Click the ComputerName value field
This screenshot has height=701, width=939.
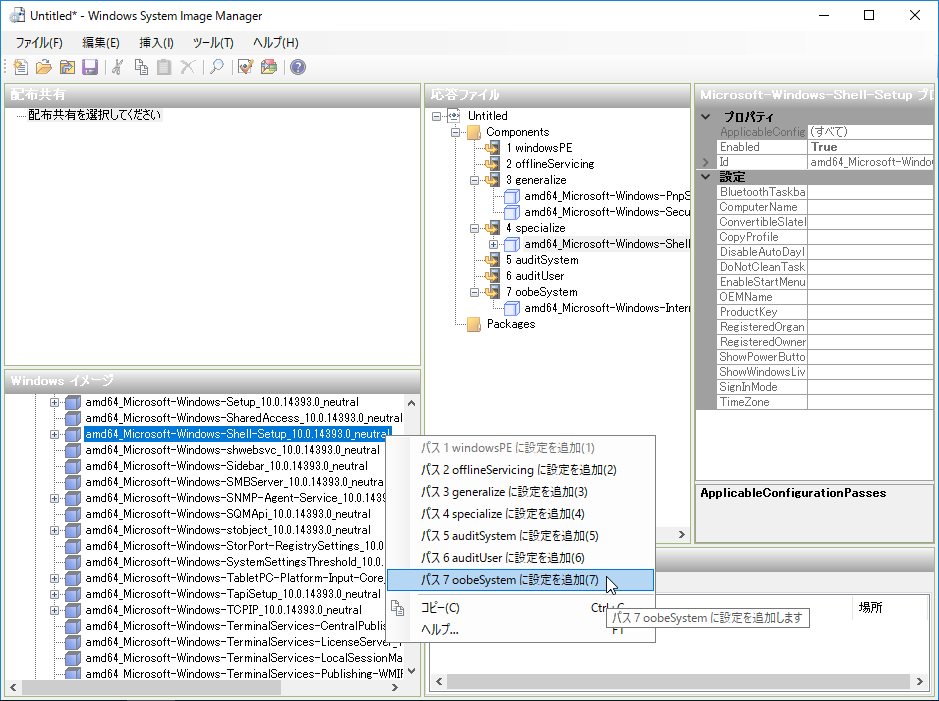coord(870,207)
